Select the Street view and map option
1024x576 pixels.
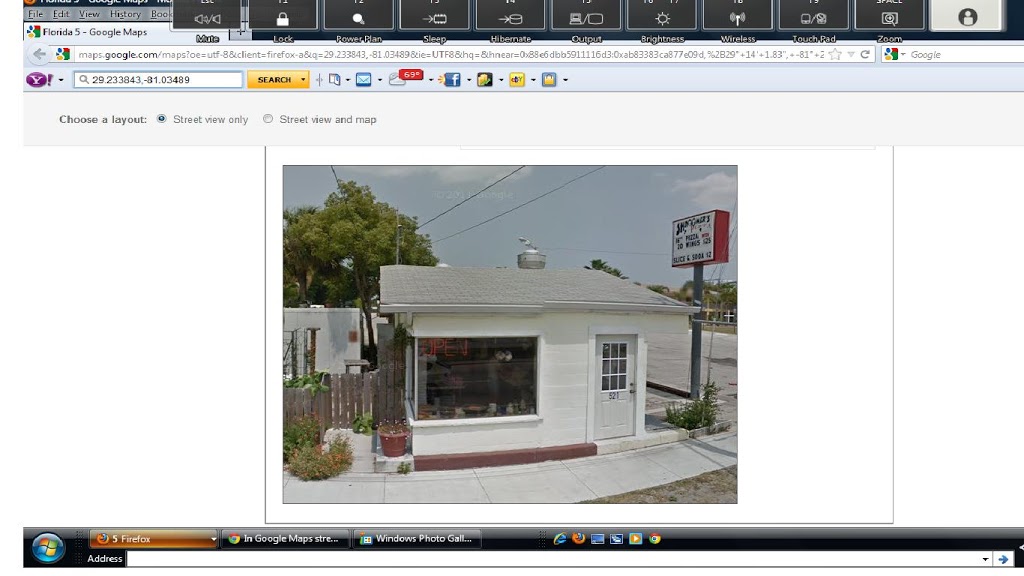[x=268, y=119]
